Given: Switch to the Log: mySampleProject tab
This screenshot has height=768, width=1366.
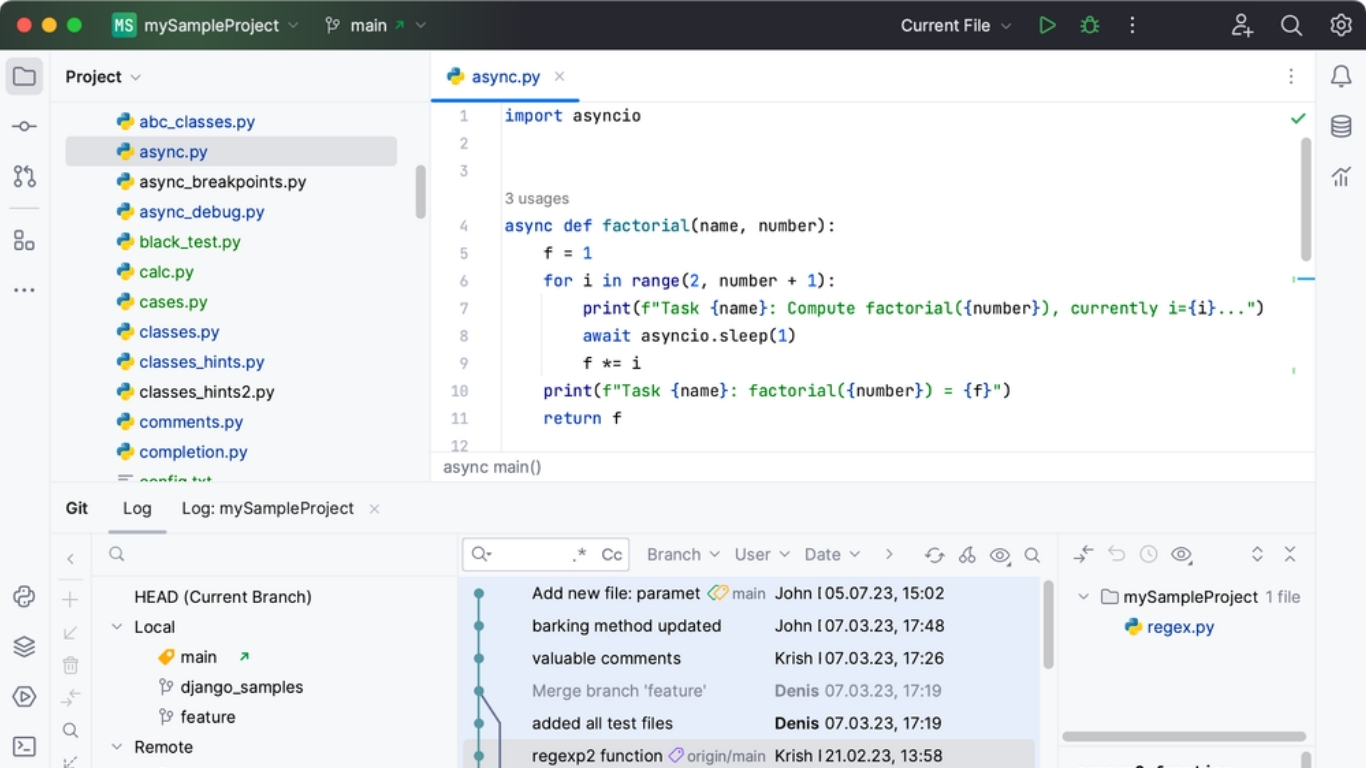Looking at the screenshot, I should (x=267, y=508).
